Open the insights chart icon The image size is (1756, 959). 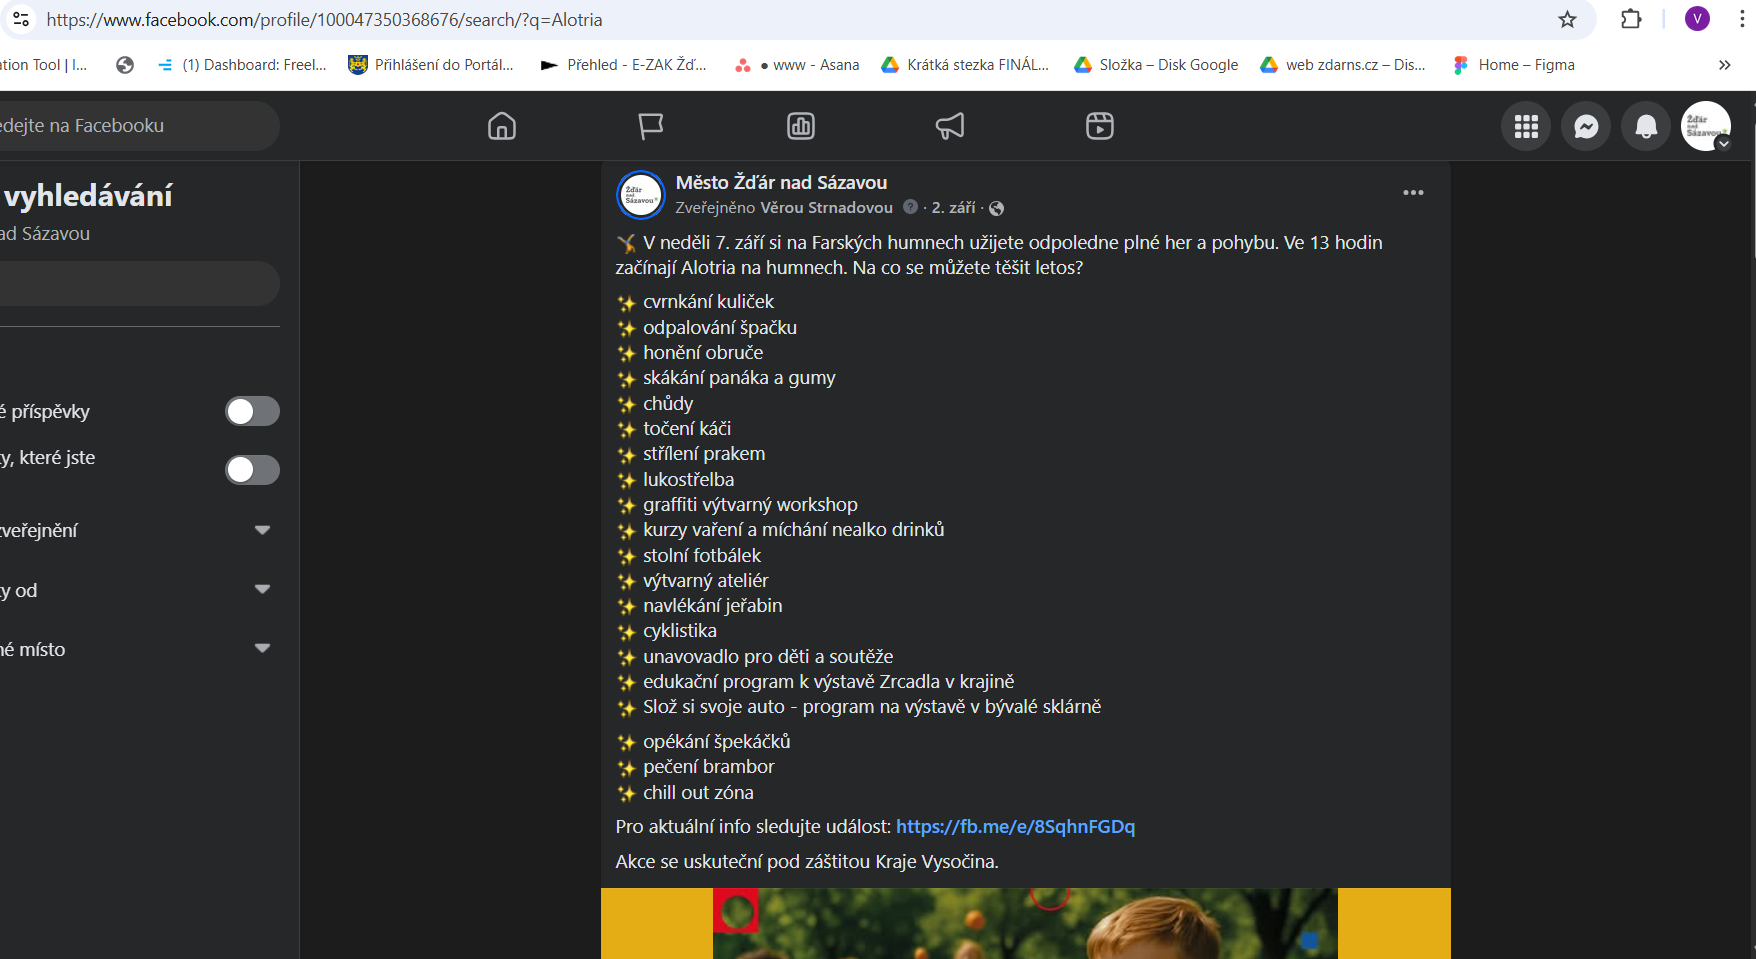(801, 126)
